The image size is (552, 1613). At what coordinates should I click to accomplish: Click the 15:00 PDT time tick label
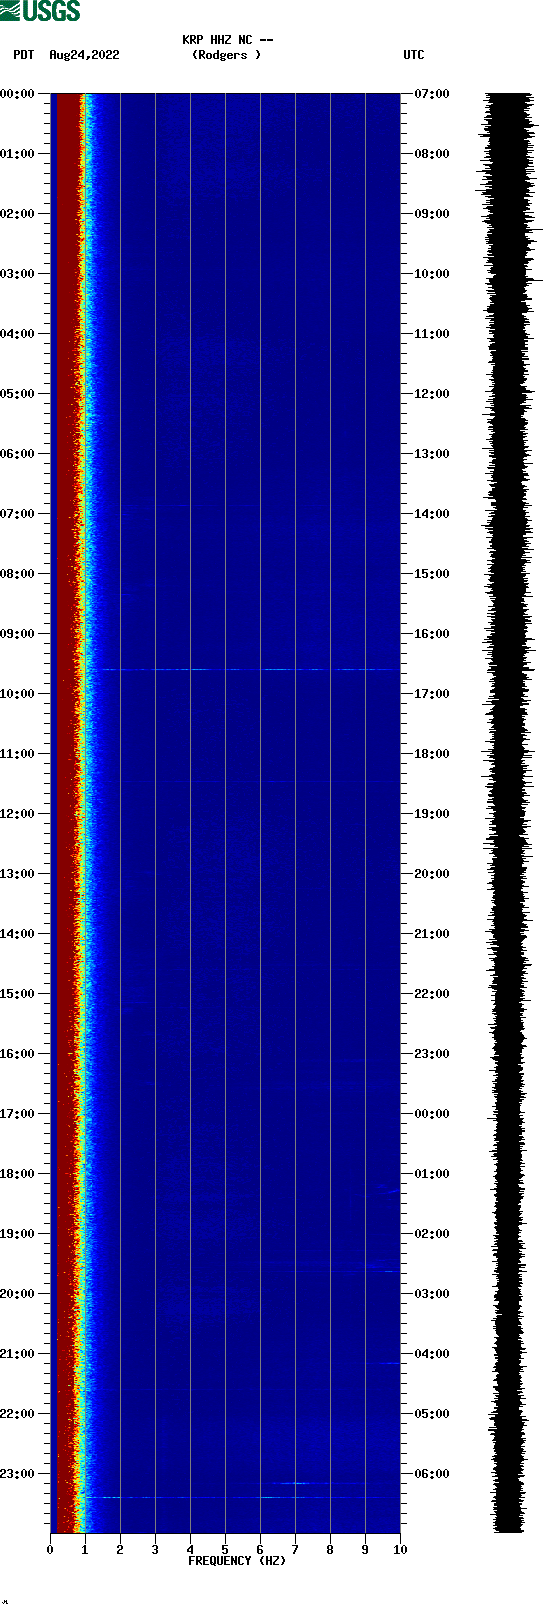(x=18, y=994)
